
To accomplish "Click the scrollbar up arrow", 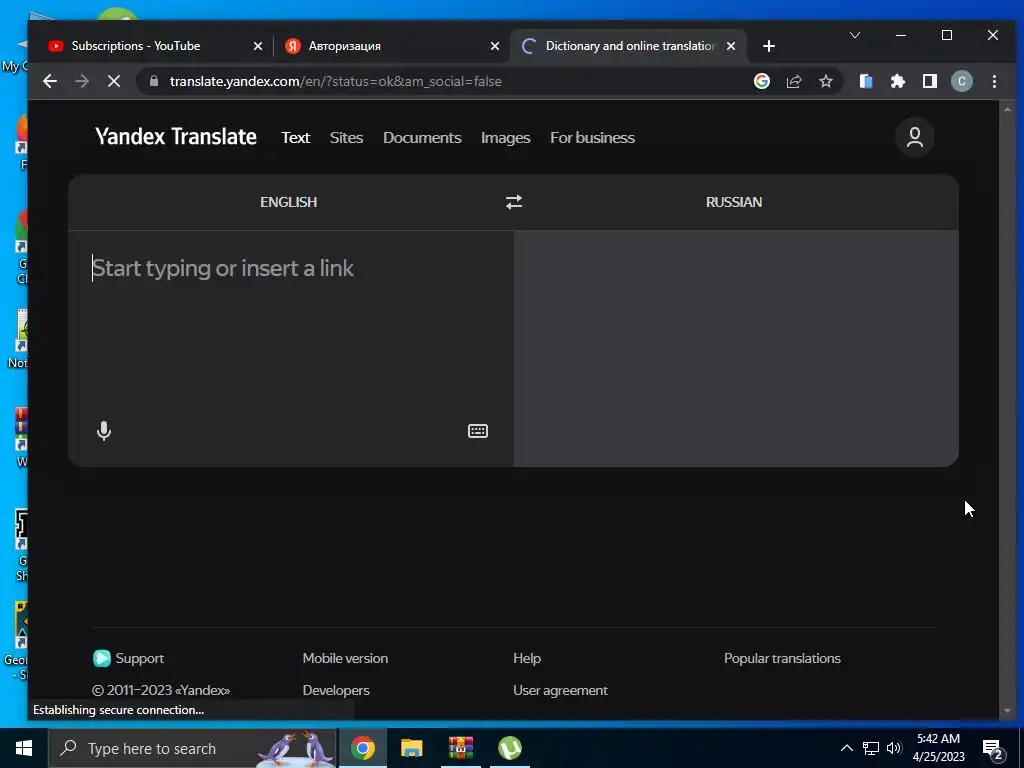I will pyautogui.click(x=1007, y=109).
